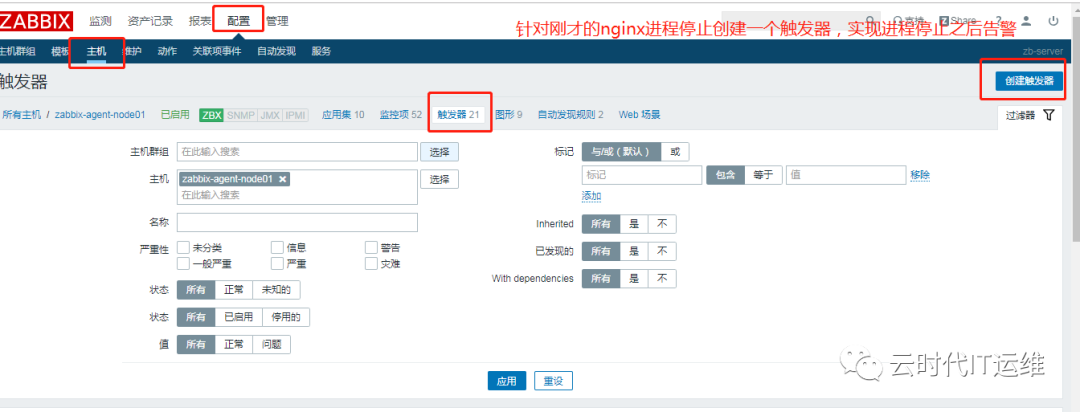Click the JMX availability badge

coord(269,115)
